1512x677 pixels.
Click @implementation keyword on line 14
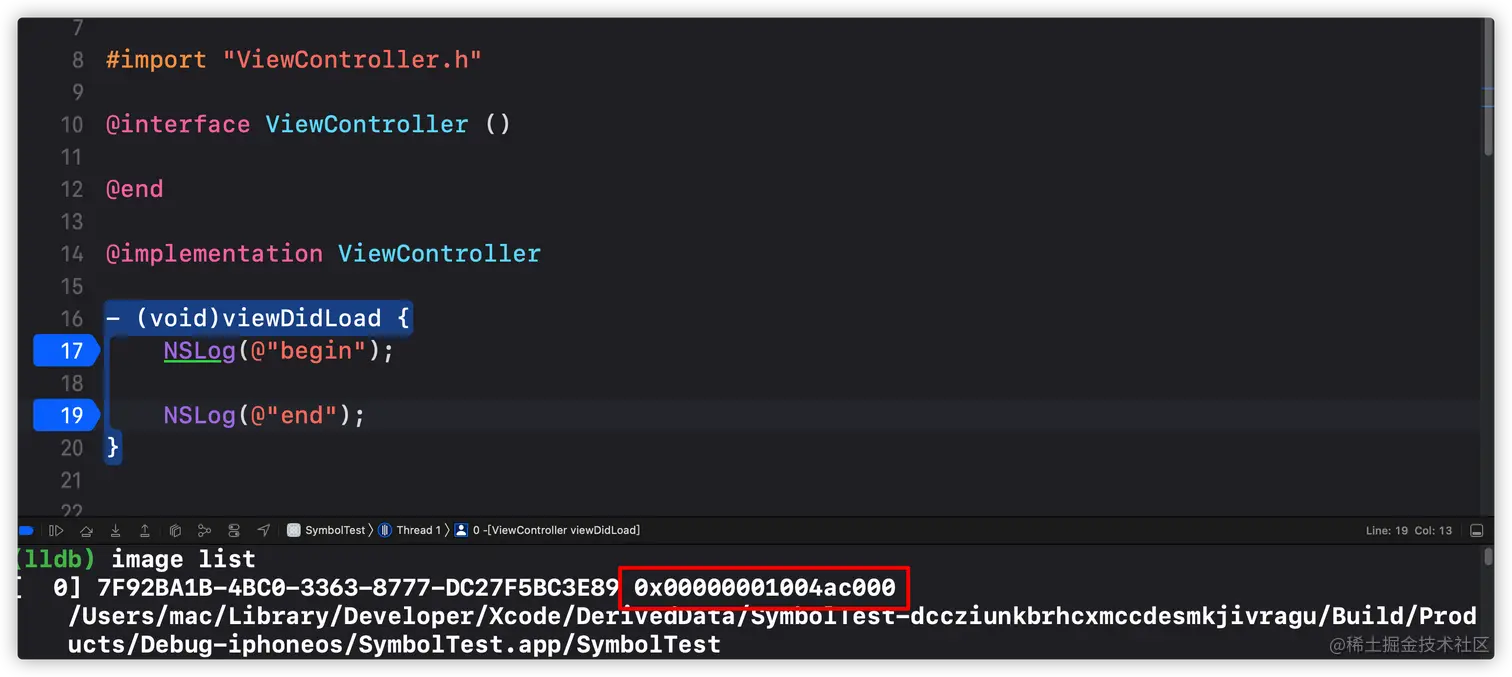pos(214,253)
